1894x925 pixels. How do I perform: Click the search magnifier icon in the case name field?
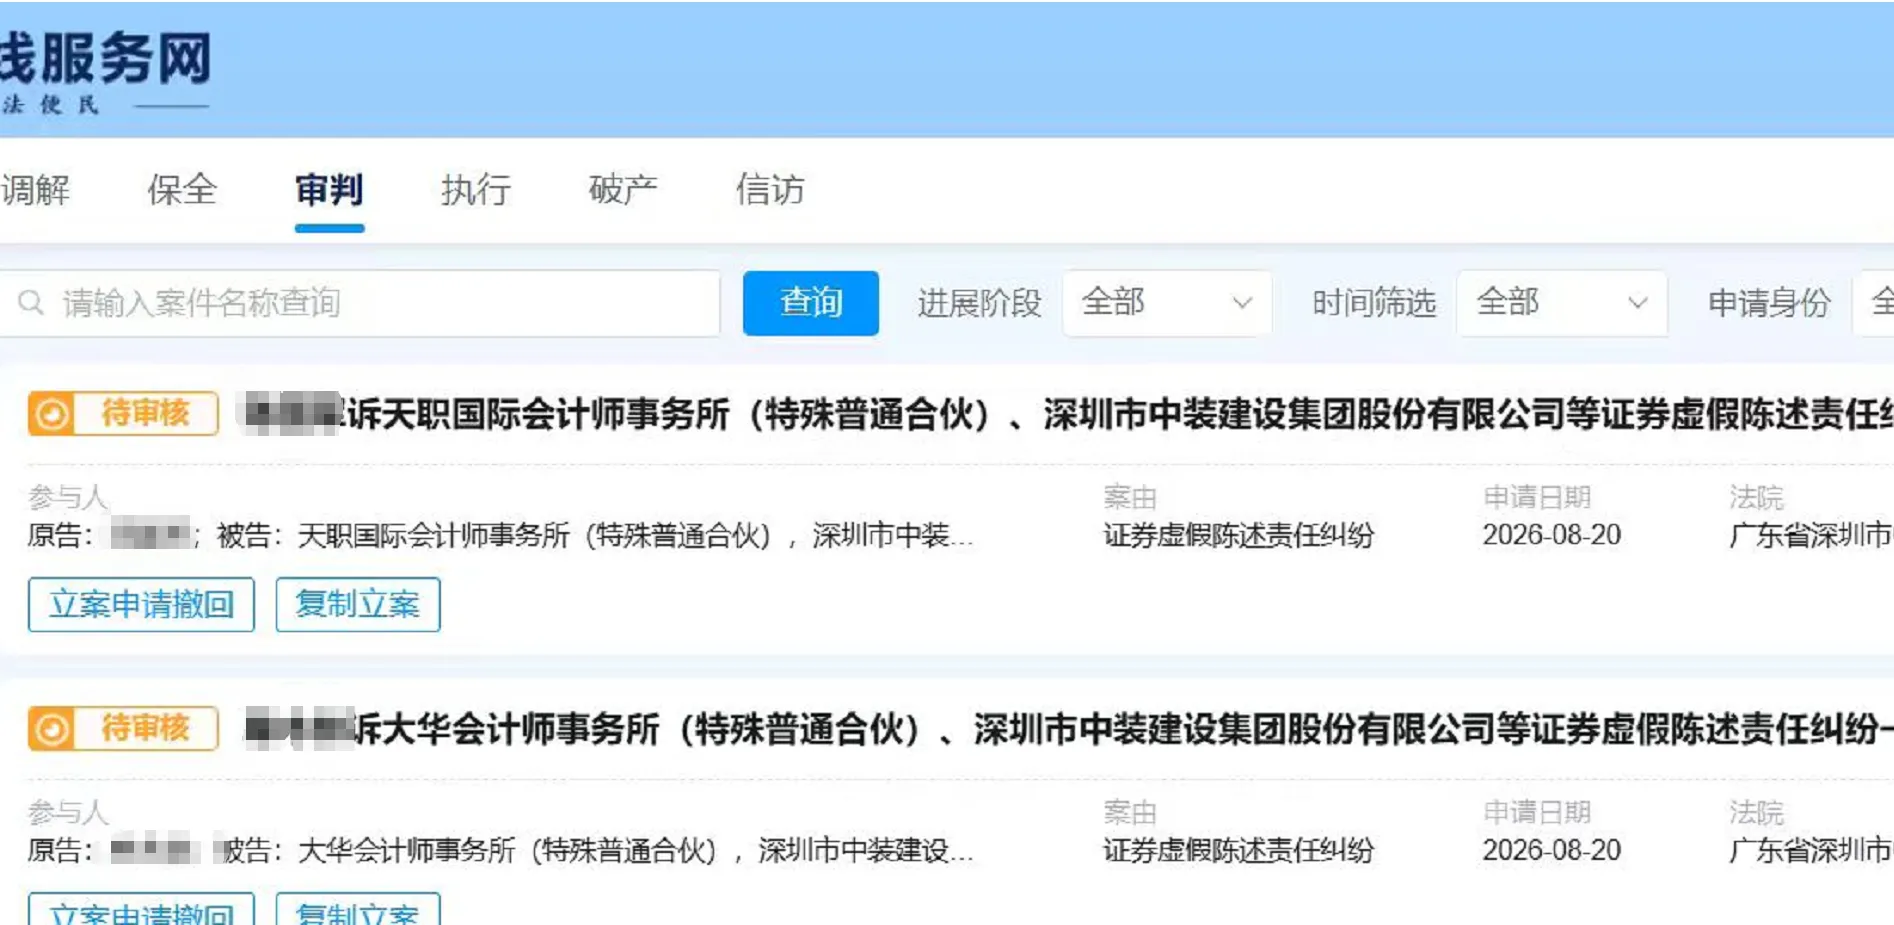[31, 302]
